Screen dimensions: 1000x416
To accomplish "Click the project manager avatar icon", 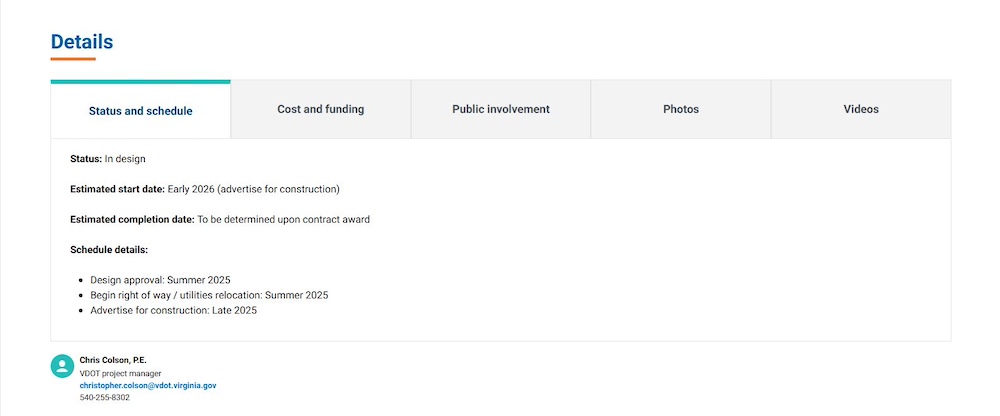I will (x=62, y=366).
